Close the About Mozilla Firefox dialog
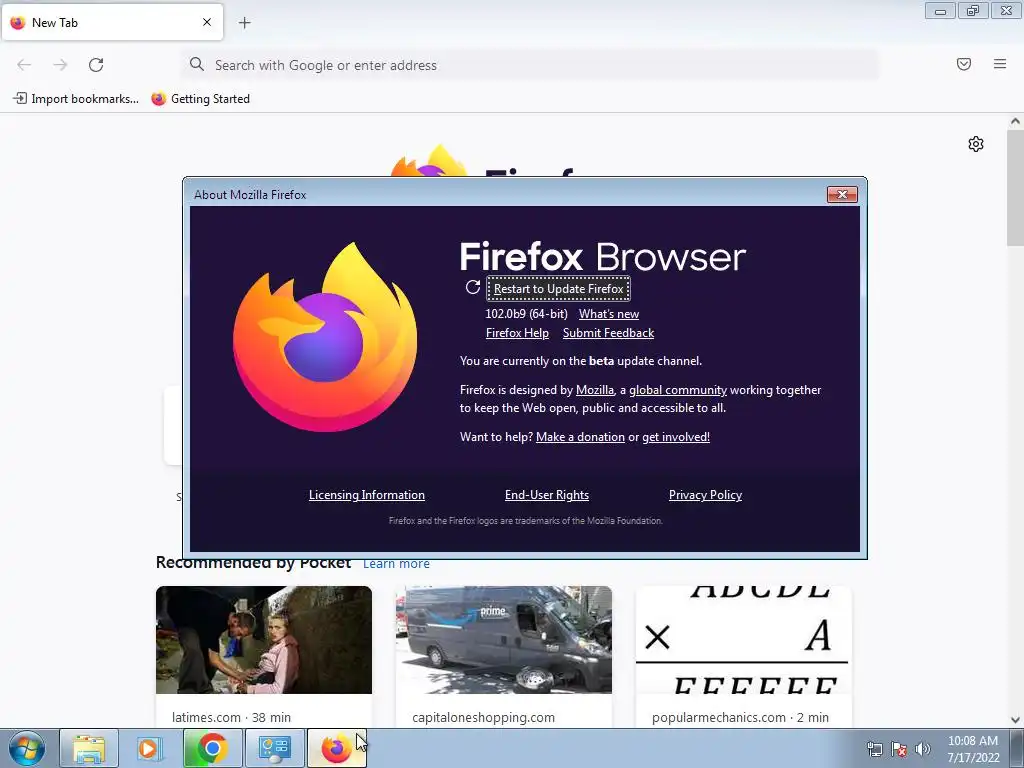Screen dimensions: 1024x768 (842, 195)
